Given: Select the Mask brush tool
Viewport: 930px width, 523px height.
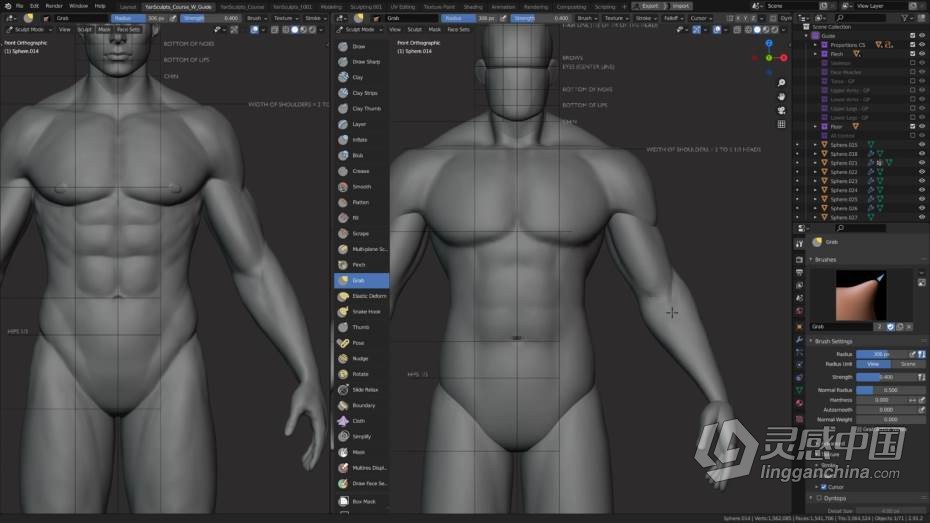Looking at the screenshot, I should coord(361,452).
